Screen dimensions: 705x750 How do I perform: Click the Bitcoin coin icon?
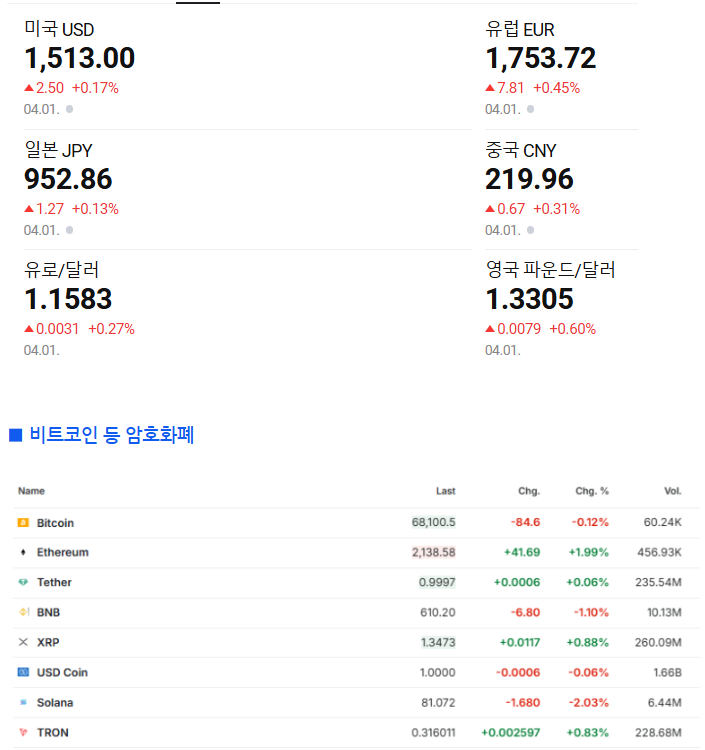tap(23, 523)
